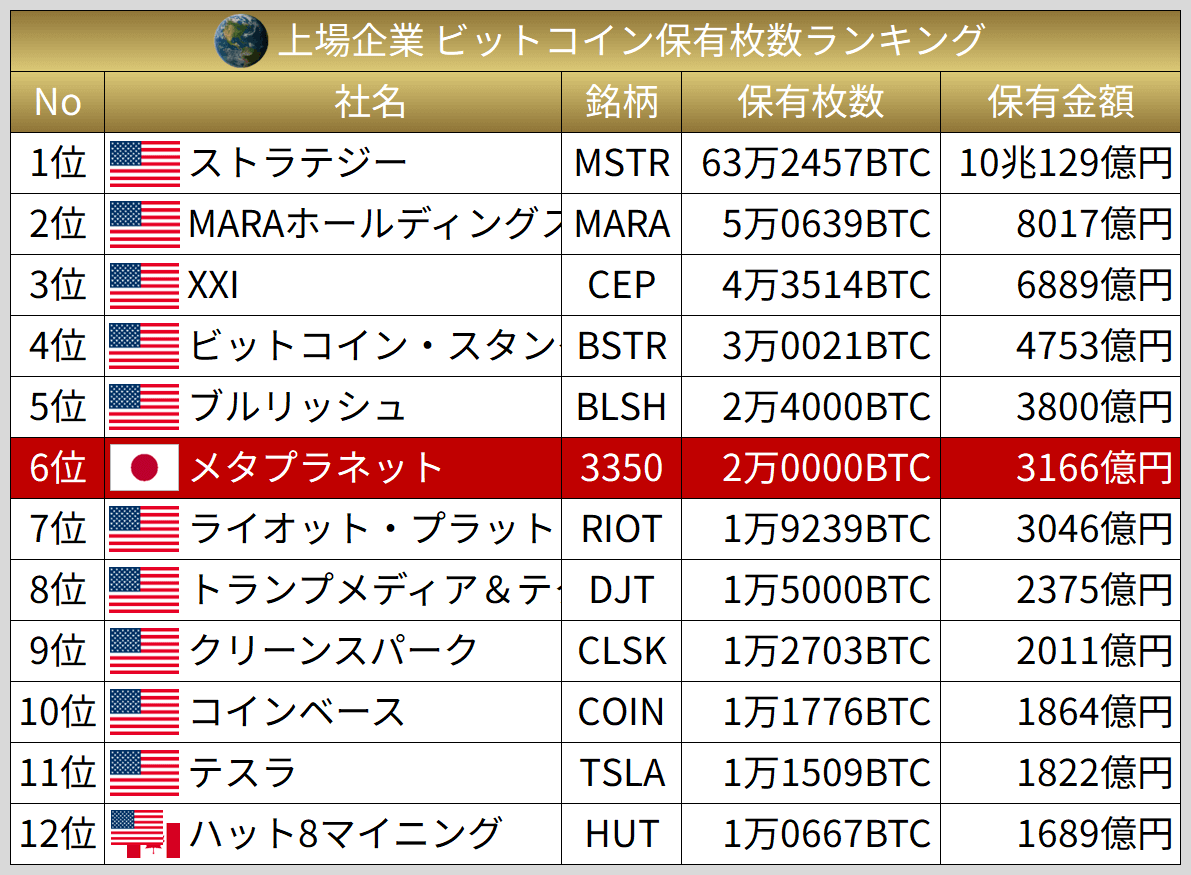Click the US flag in the DJT row
Image resolution: width=1191 pixels, height=875 pixels.
click(145, 590)
